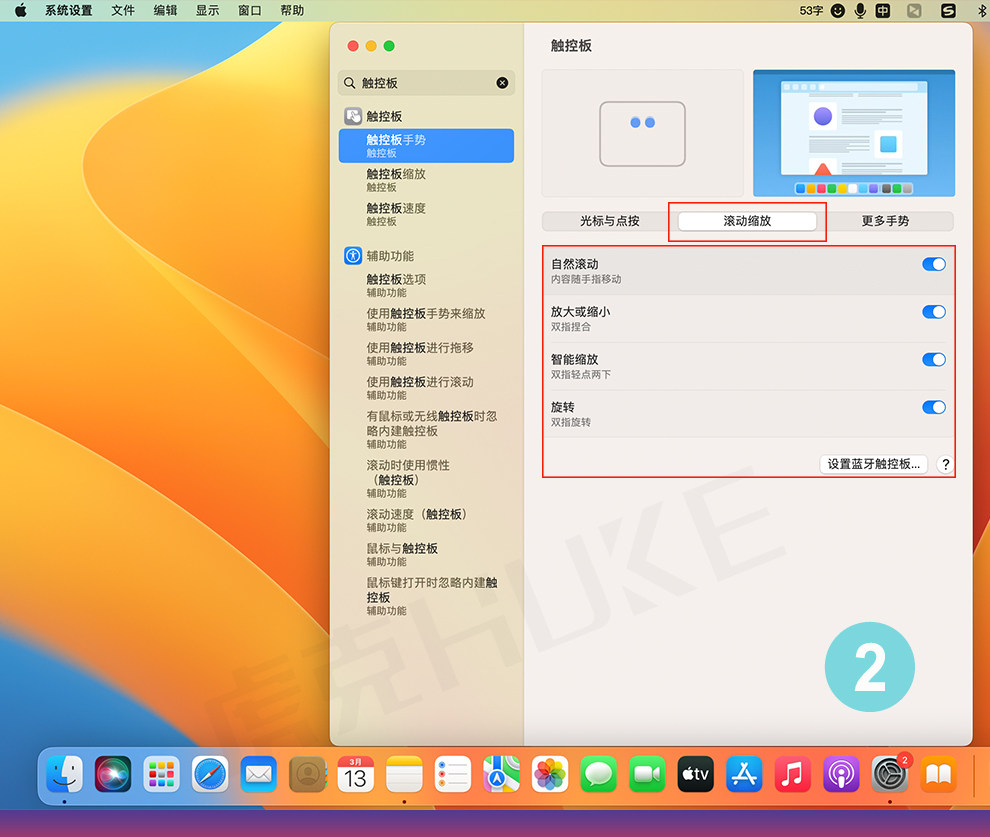Viewport: 990px width, 837px height.
Task: Clear the sidebar search field
Action: pos(503,83)
